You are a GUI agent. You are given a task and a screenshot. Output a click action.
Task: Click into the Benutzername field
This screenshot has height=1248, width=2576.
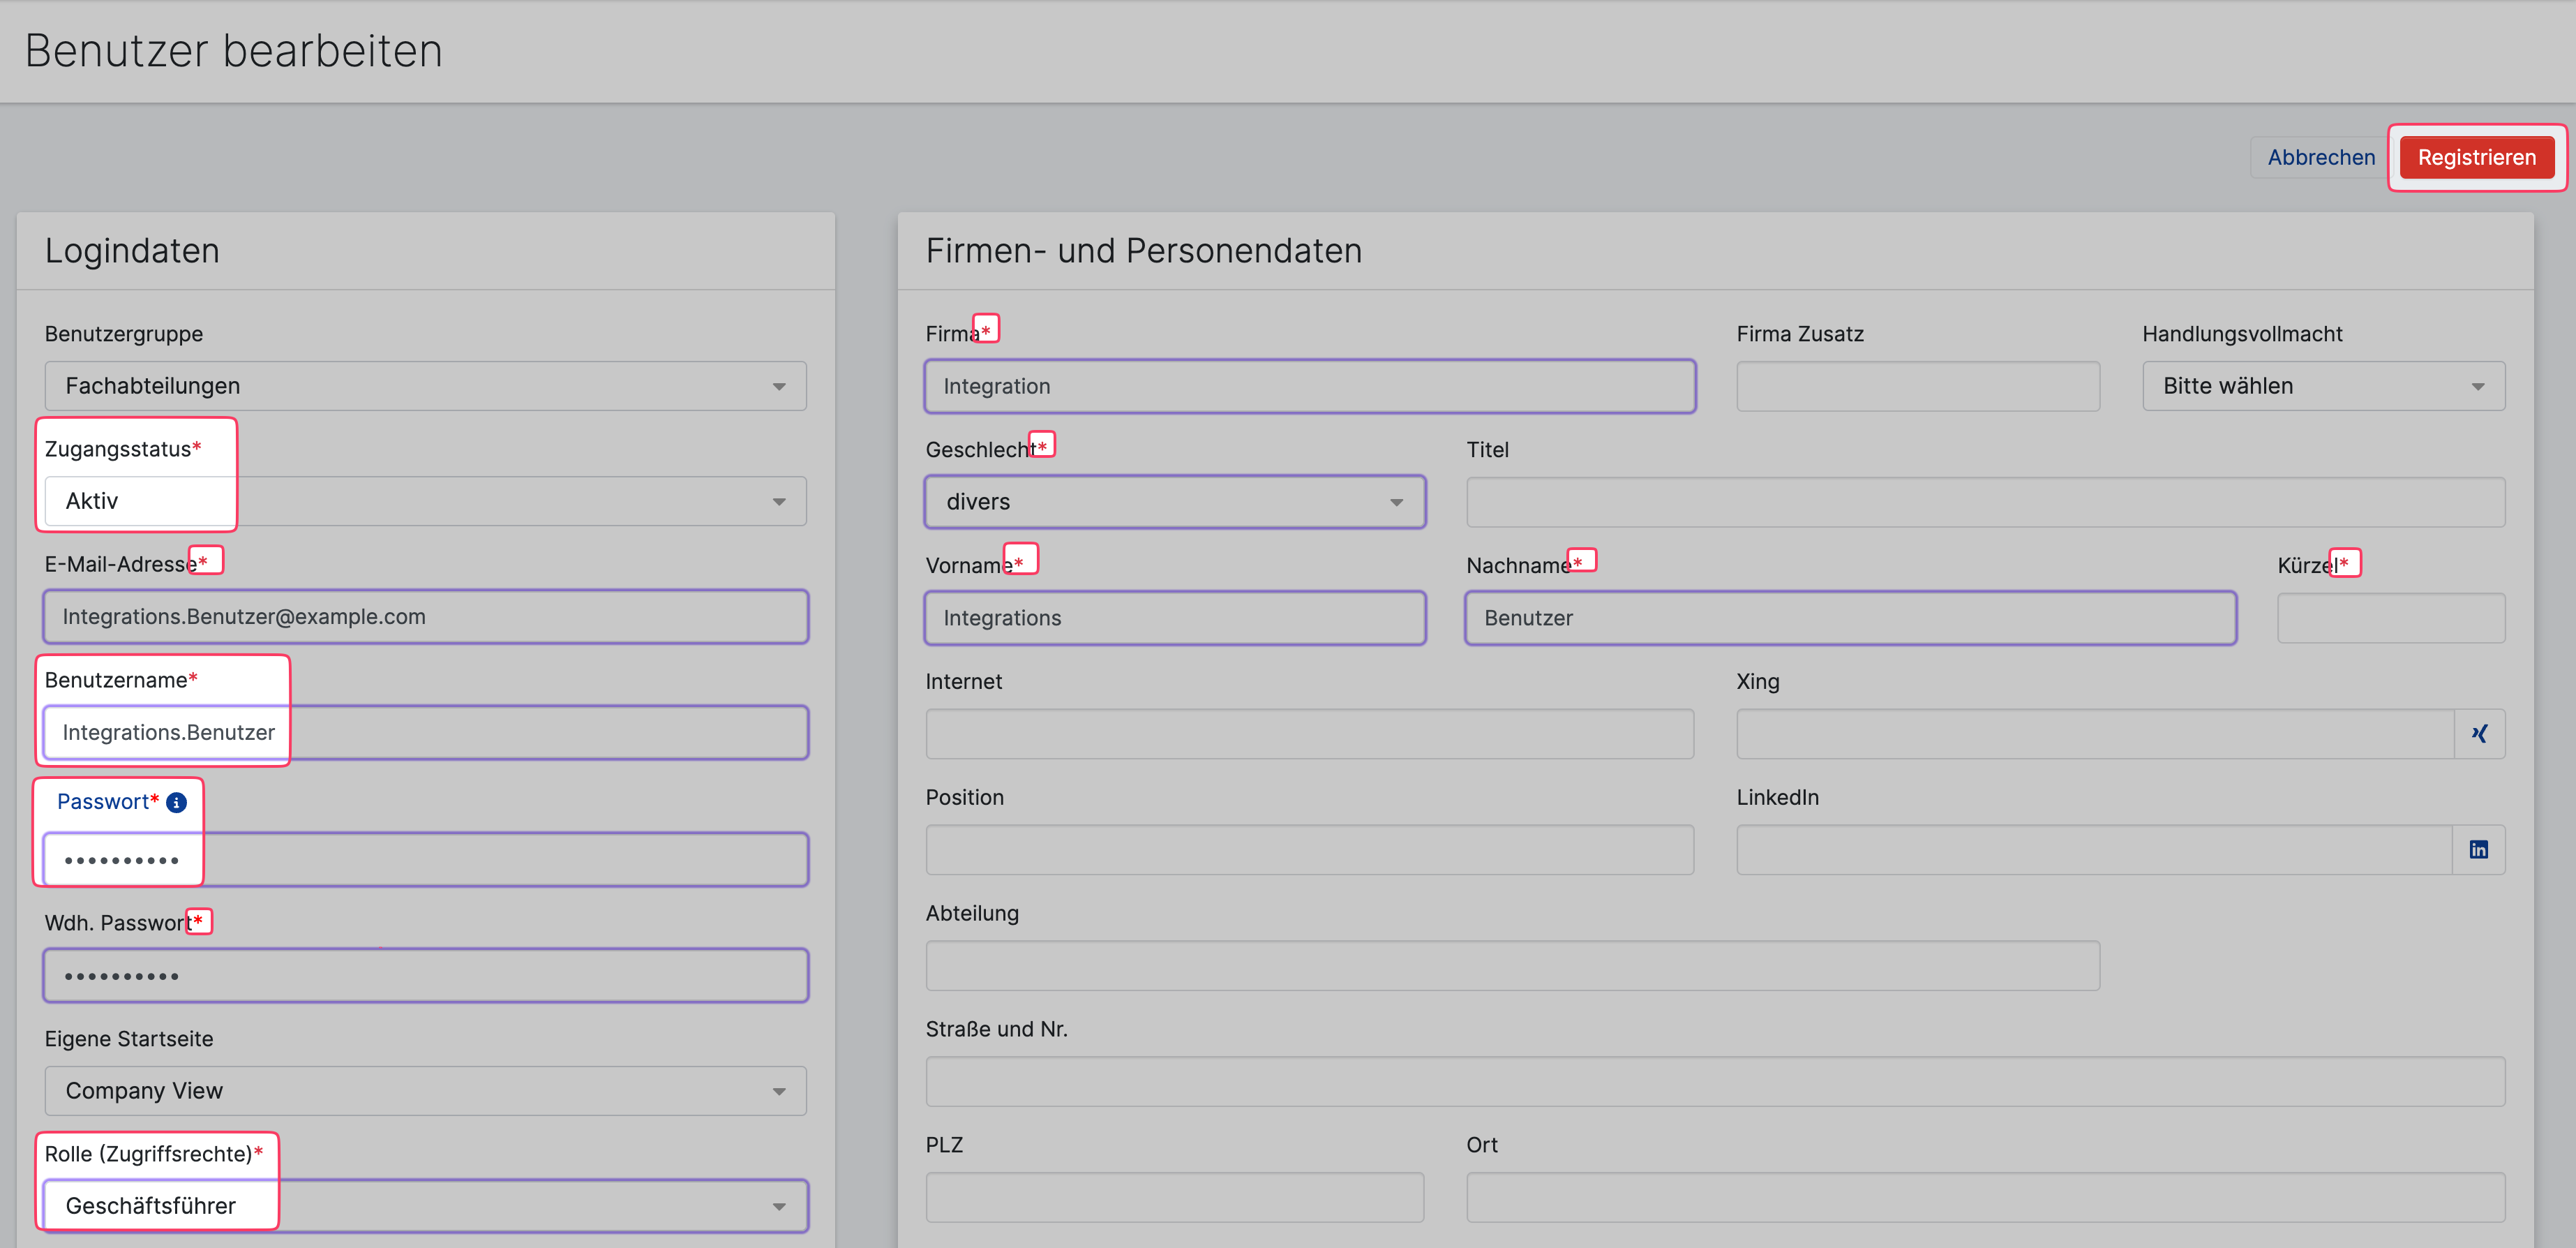tap(425, 733)
